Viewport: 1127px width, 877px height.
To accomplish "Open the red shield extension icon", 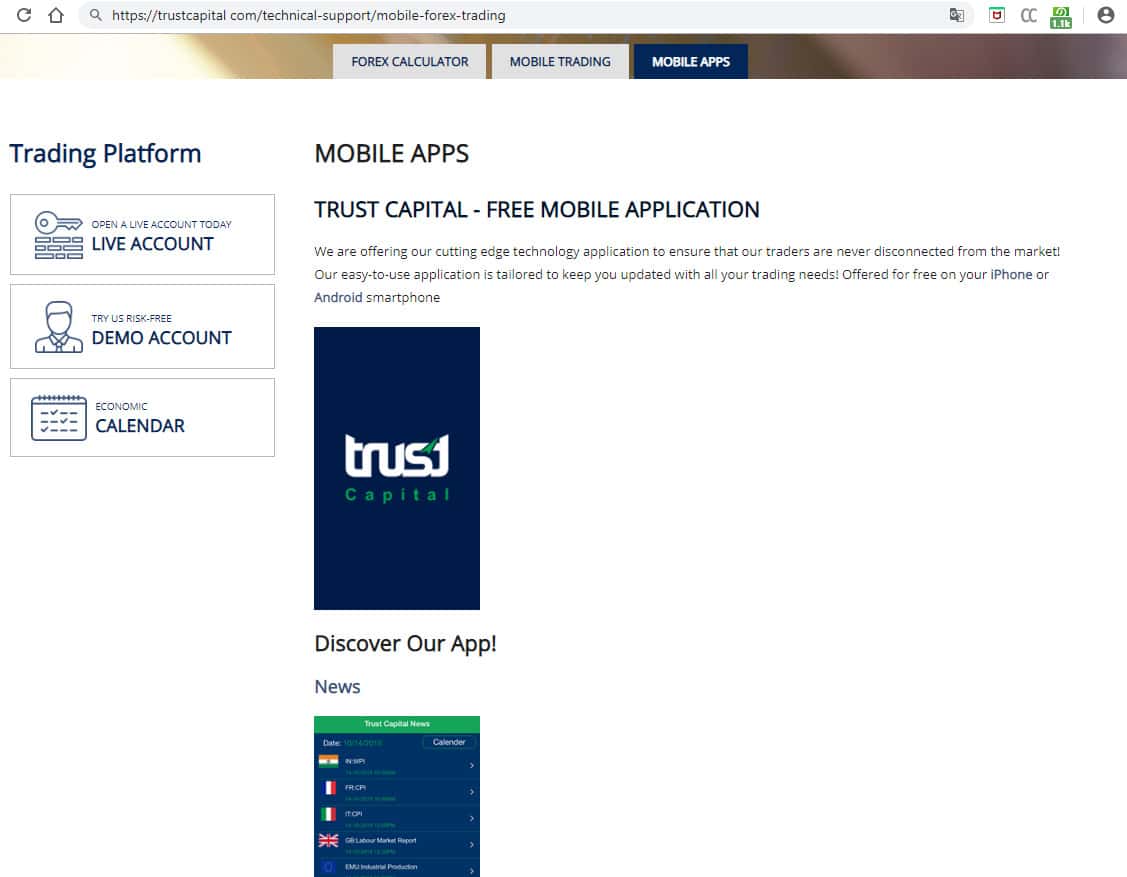I will 997,15.
